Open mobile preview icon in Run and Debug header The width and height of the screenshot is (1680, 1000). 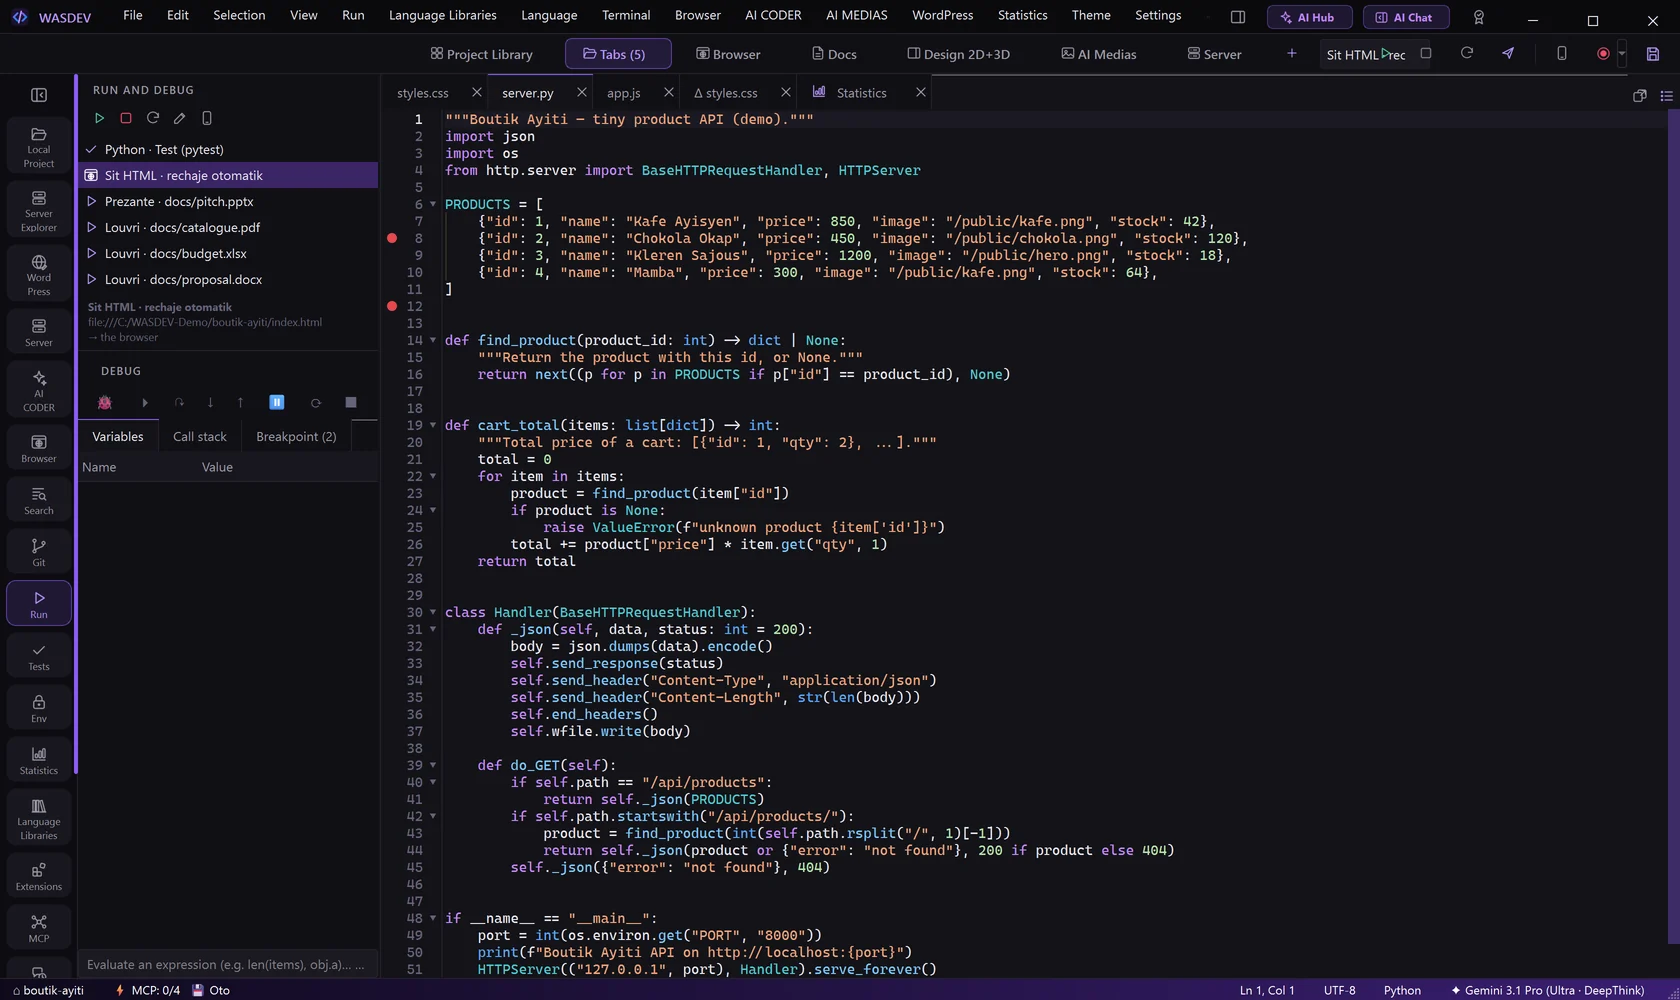point(207,118)
